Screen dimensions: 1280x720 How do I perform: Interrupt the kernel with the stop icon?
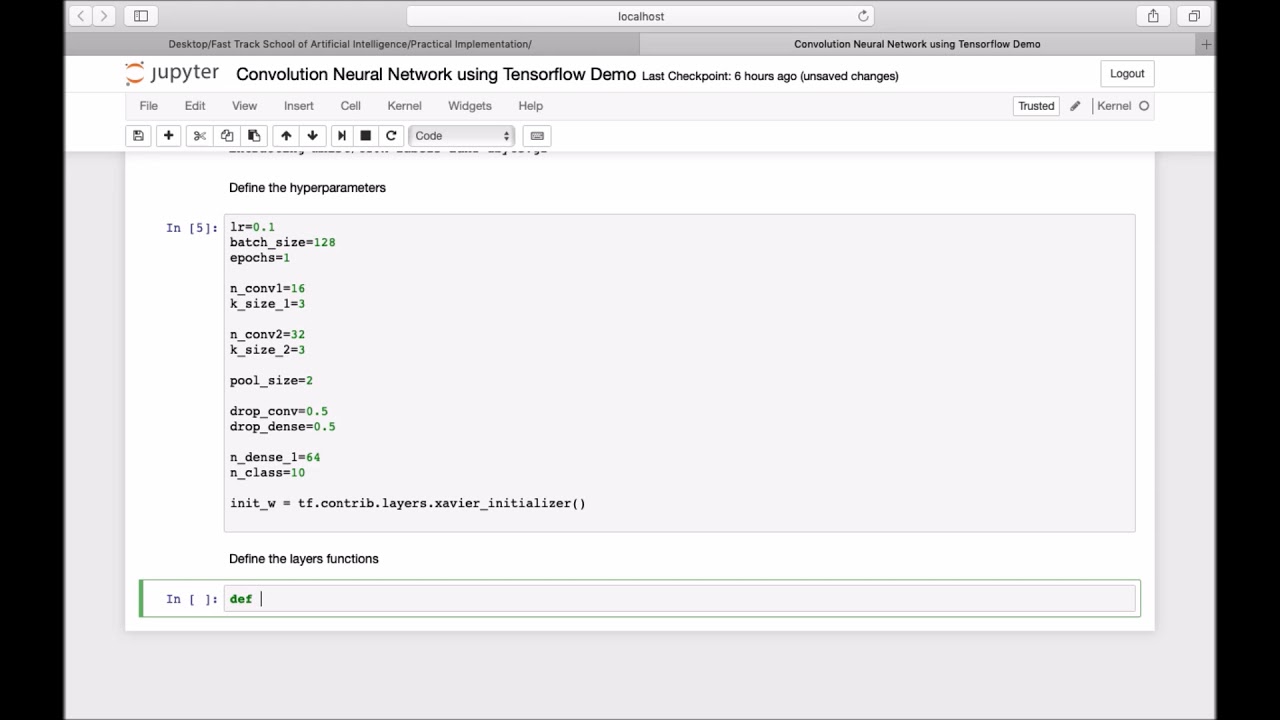pyautogui.click(x=366, y=136)
